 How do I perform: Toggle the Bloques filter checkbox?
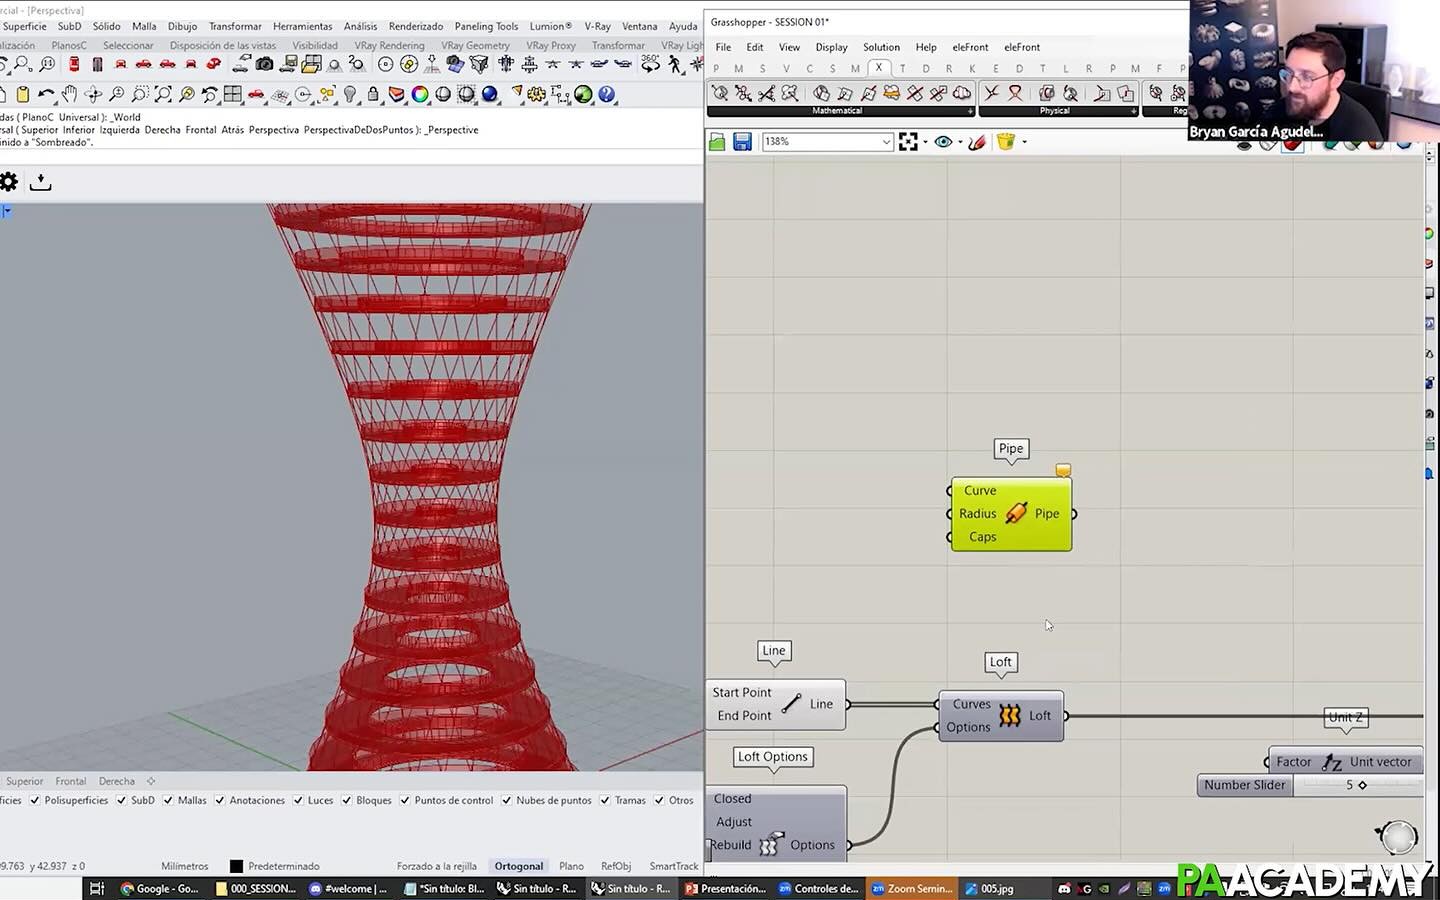[x=347, y=800]
